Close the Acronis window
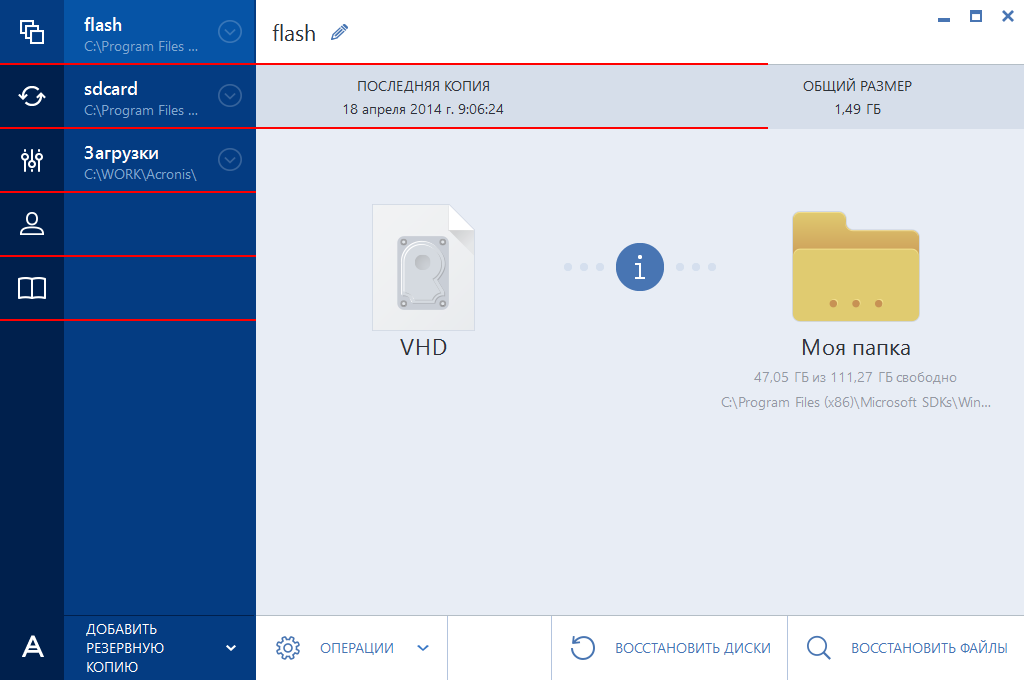 (1008, 16)
